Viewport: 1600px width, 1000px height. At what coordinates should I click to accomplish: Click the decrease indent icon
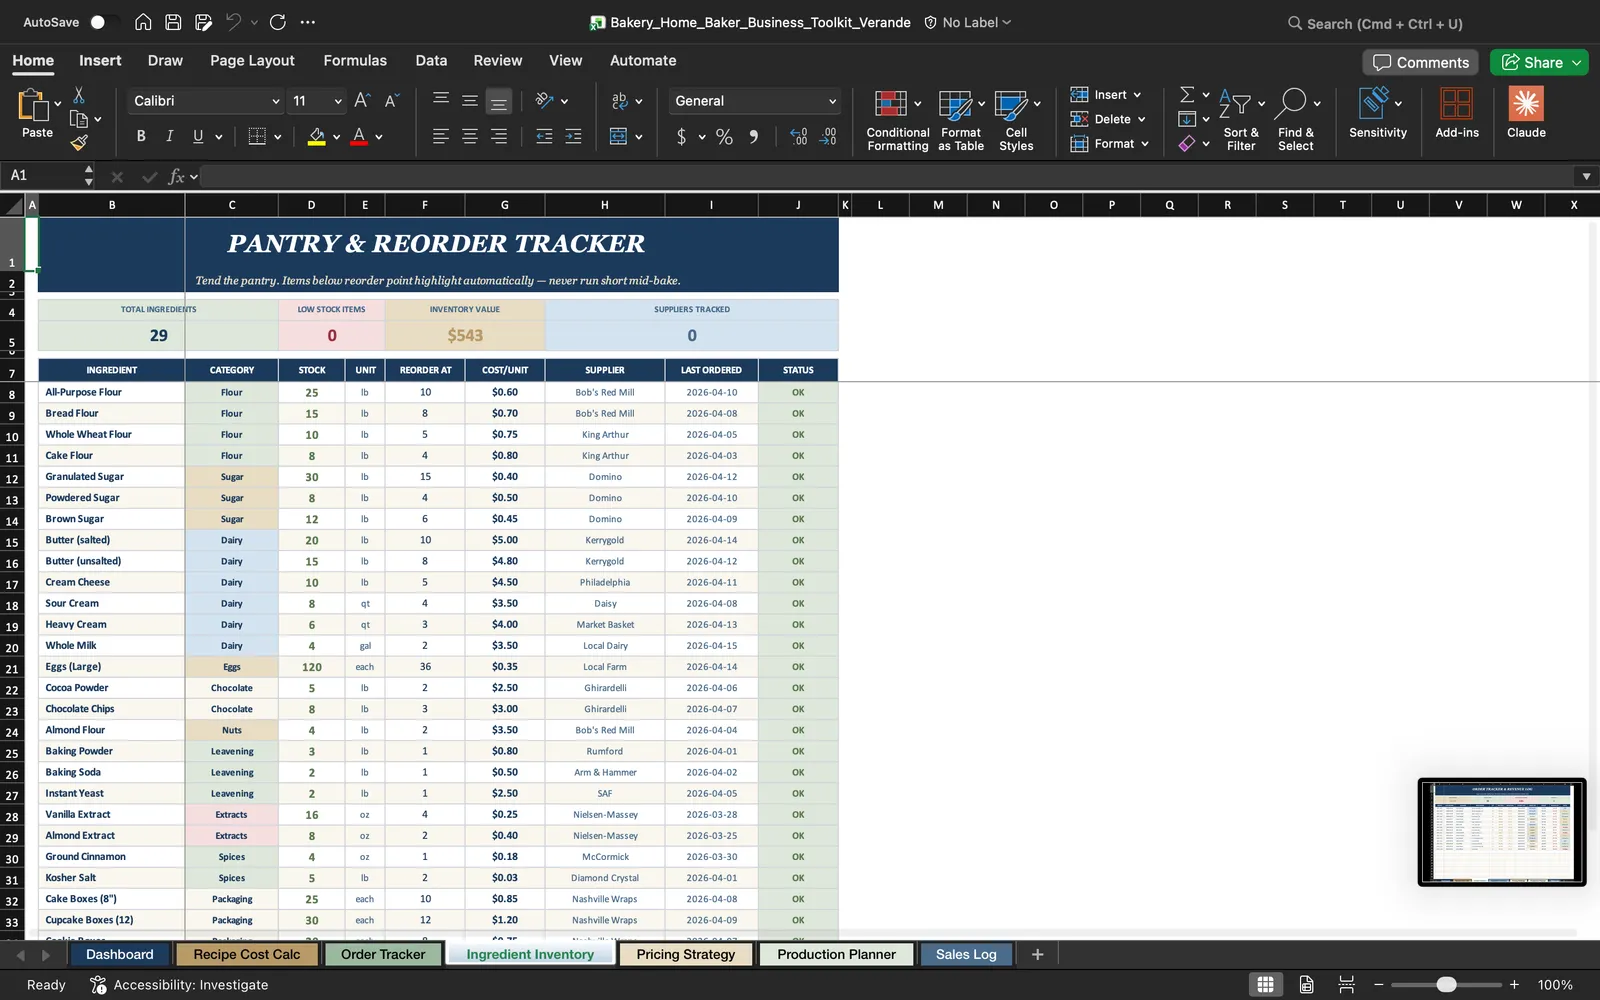[x=544, y=136]
